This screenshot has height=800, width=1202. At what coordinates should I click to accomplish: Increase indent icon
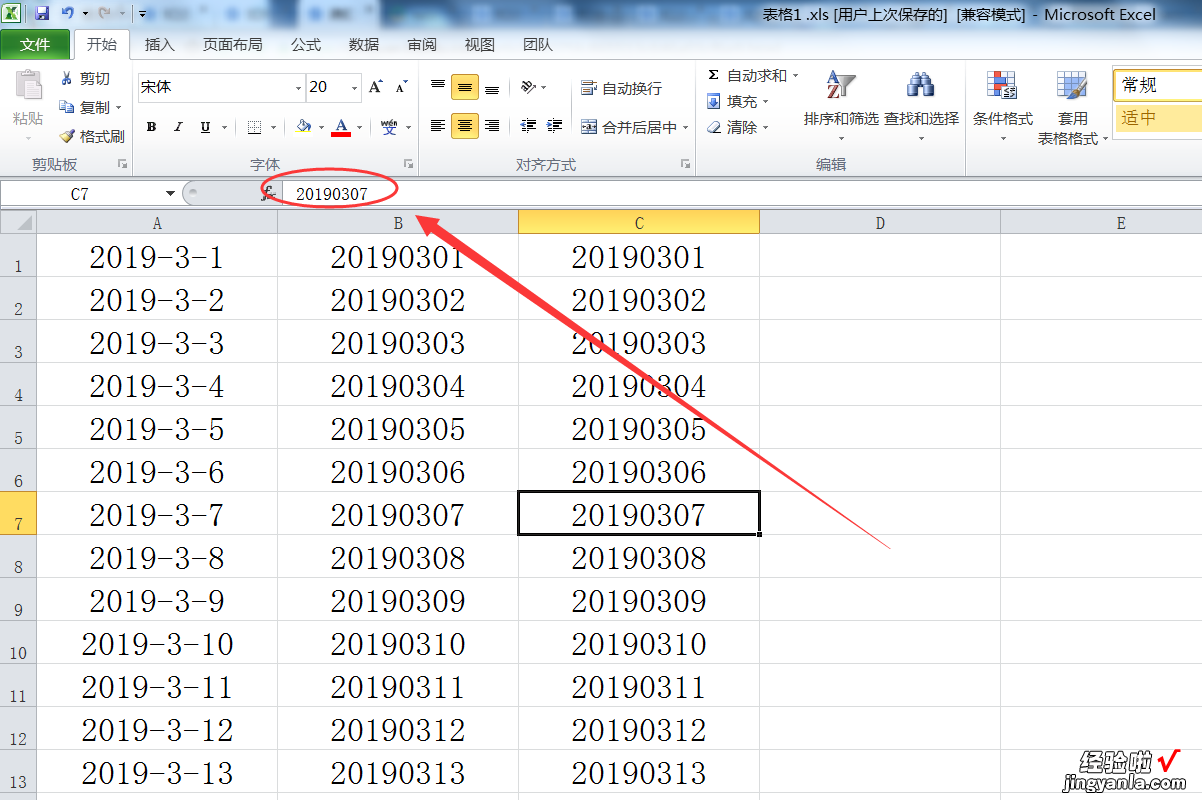click(x=556, y=126)
